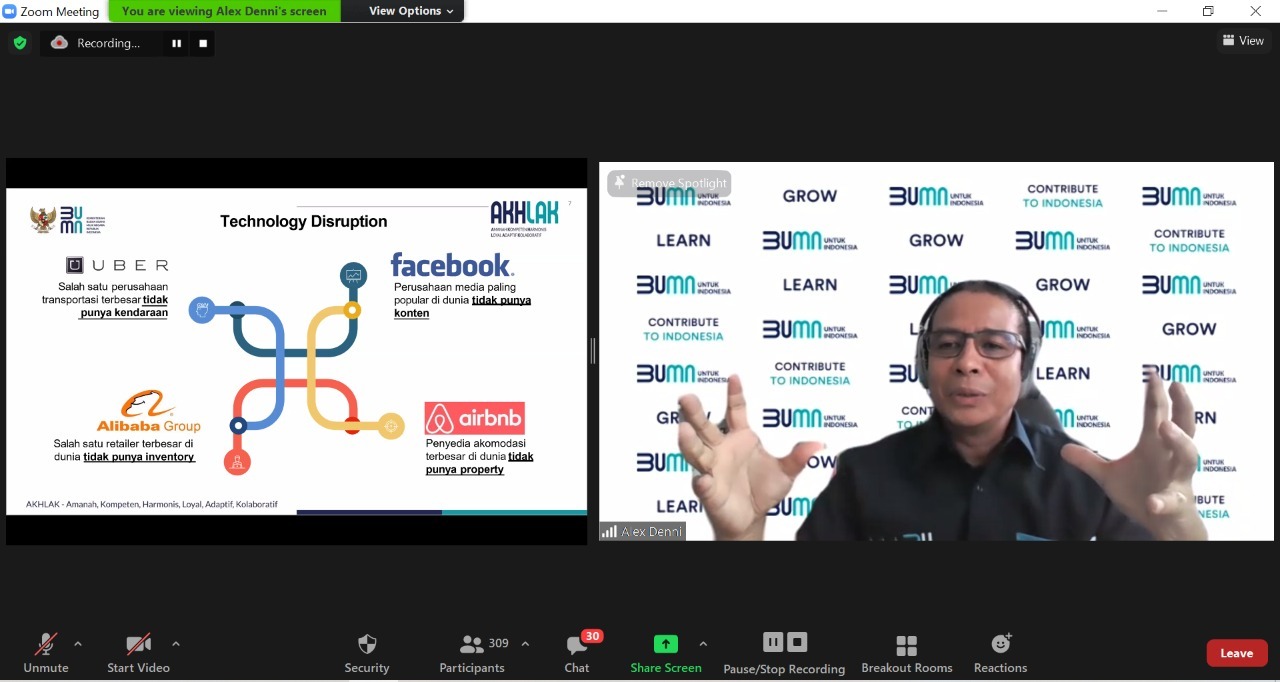Pause recording in the top recording bar
The height and width of the screenshot is (682, 1280).
click(x=177, y=43)
